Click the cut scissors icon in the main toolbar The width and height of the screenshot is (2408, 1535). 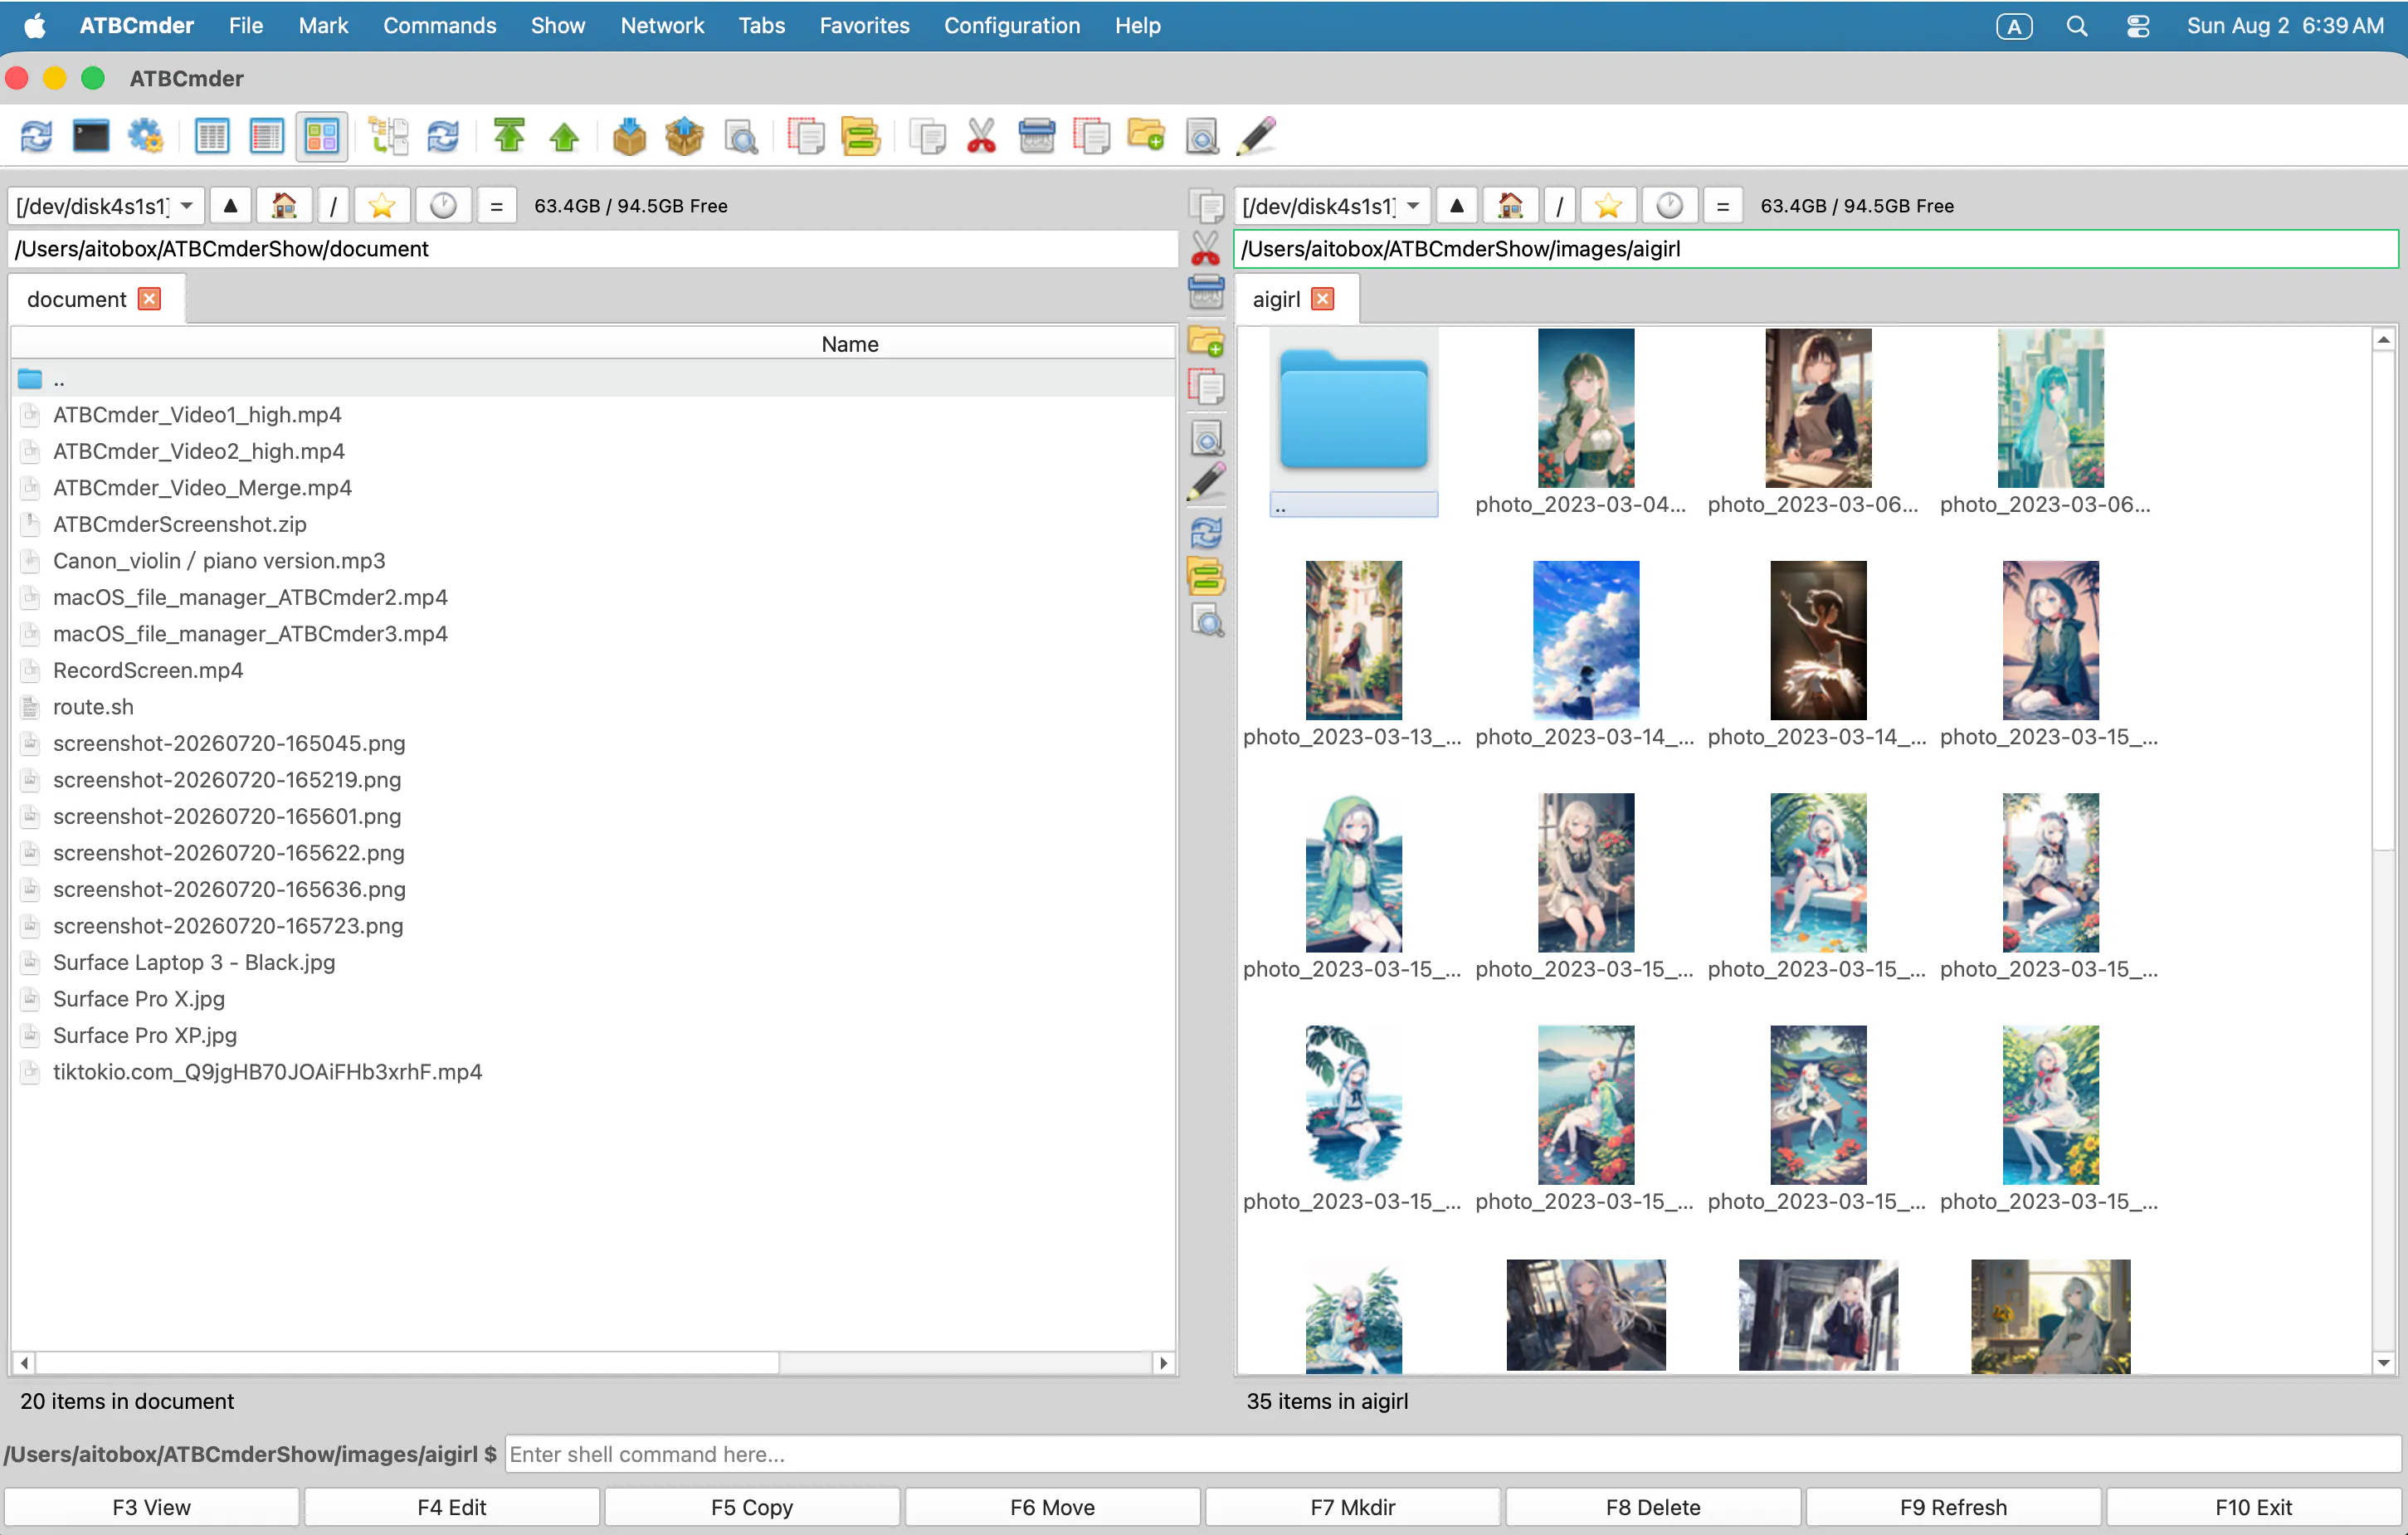pyautogui.click(x=981, y=136)
